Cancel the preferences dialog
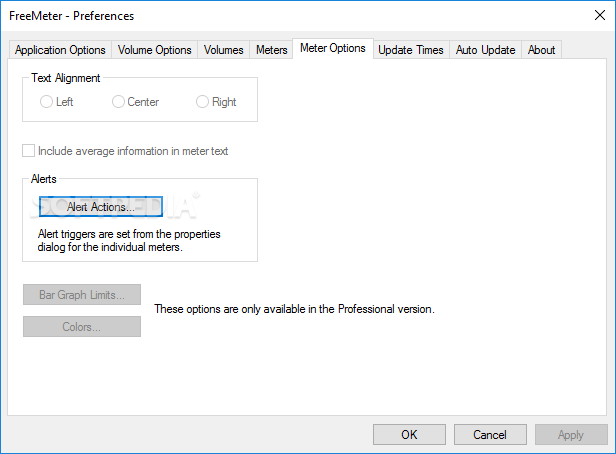The image size is (616, 454). point(490,434)
